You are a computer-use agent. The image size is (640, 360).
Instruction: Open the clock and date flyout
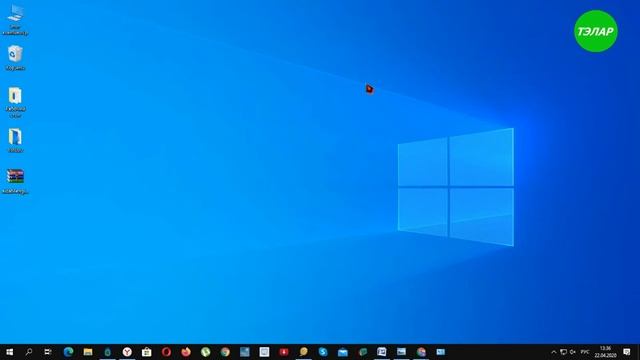tap(605, 352)
